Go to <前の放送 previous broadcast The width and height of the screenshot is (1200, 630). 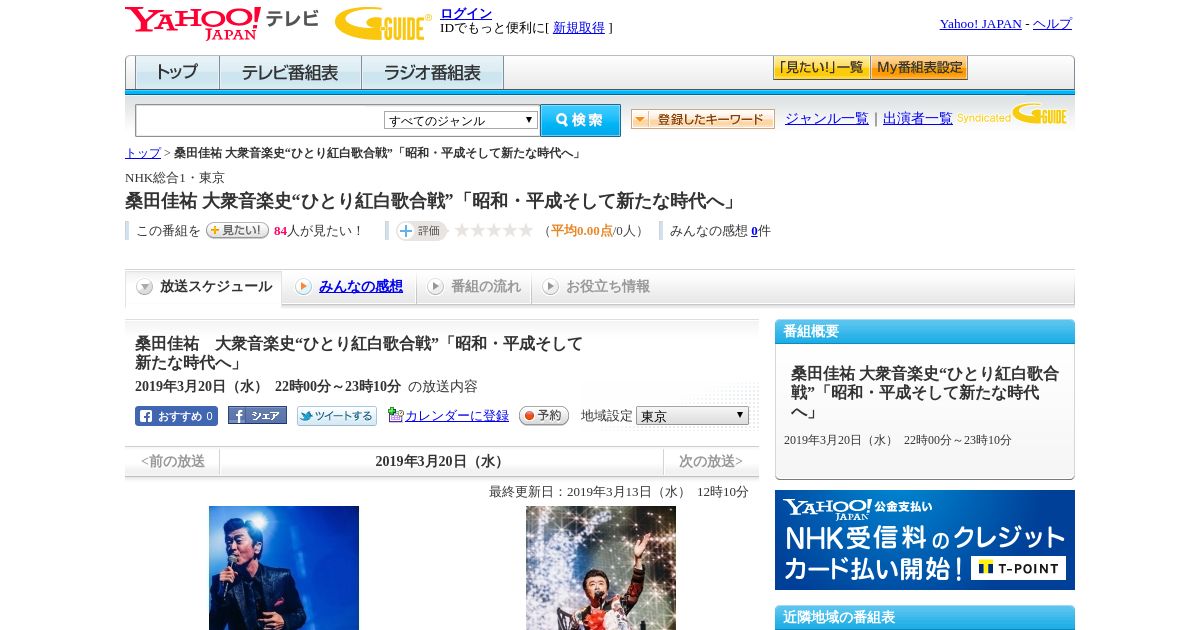[x=173, y=461]
